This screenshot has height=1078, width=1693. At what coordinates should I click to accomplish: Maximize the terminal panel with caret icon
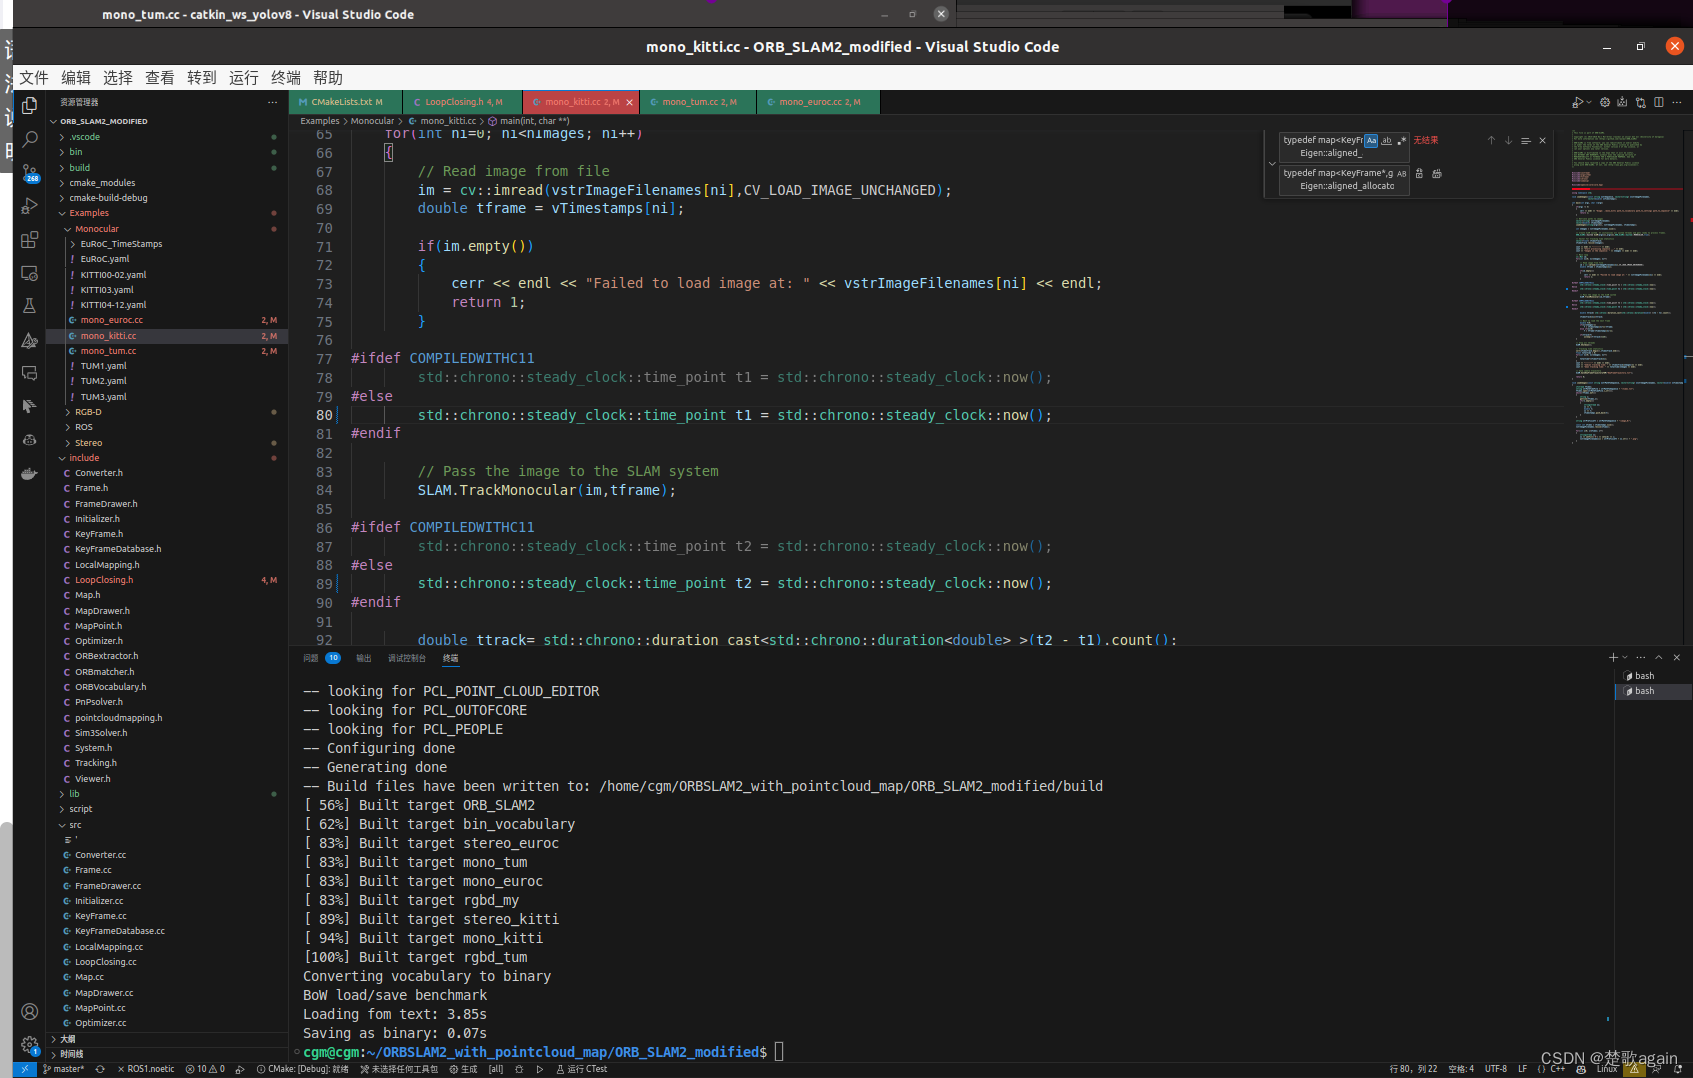point(1659,657)
